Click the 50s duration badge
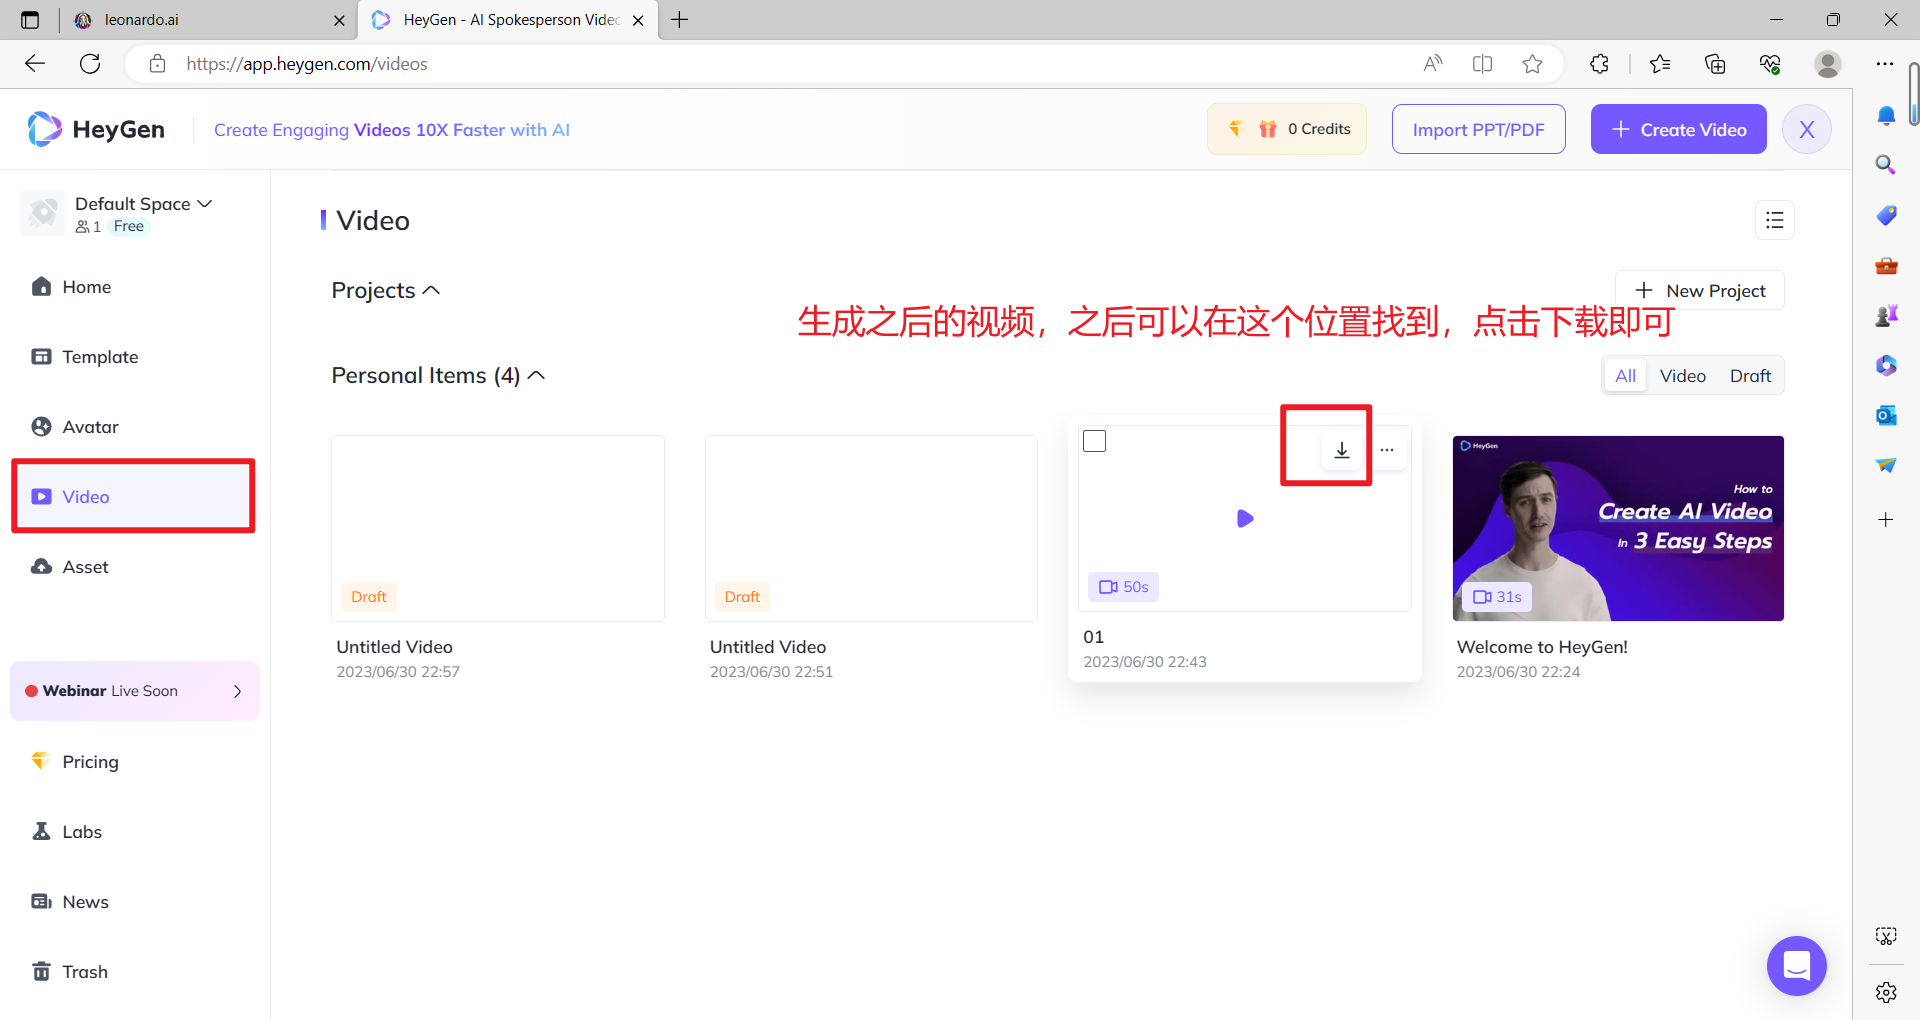This screenshot has height=1020, width=1920. 1124,587
